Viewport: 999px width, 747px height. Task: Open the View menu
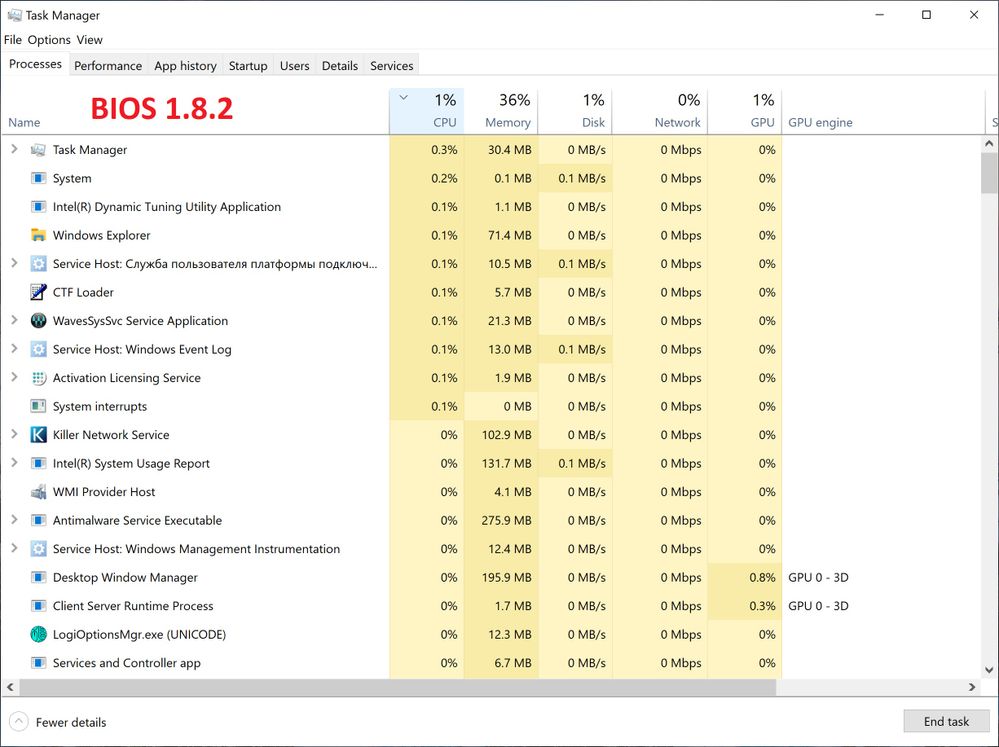pyautogui.click(x=89, y=40)
